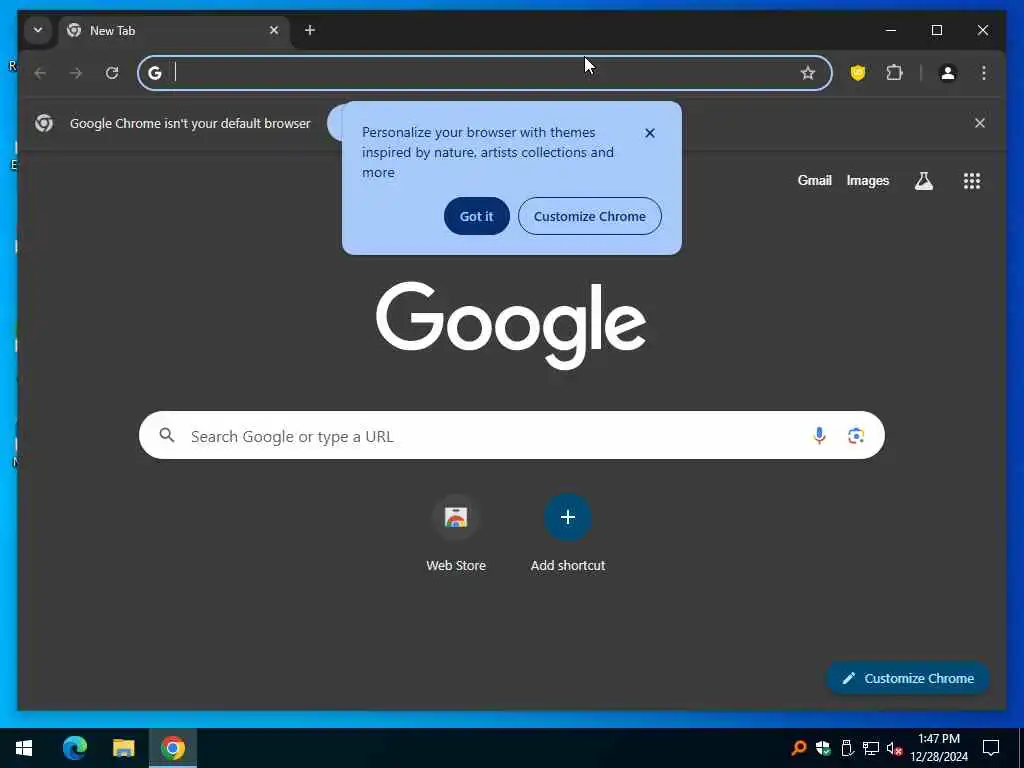Click Customize Chrome in the popup

tap(590, 216)
